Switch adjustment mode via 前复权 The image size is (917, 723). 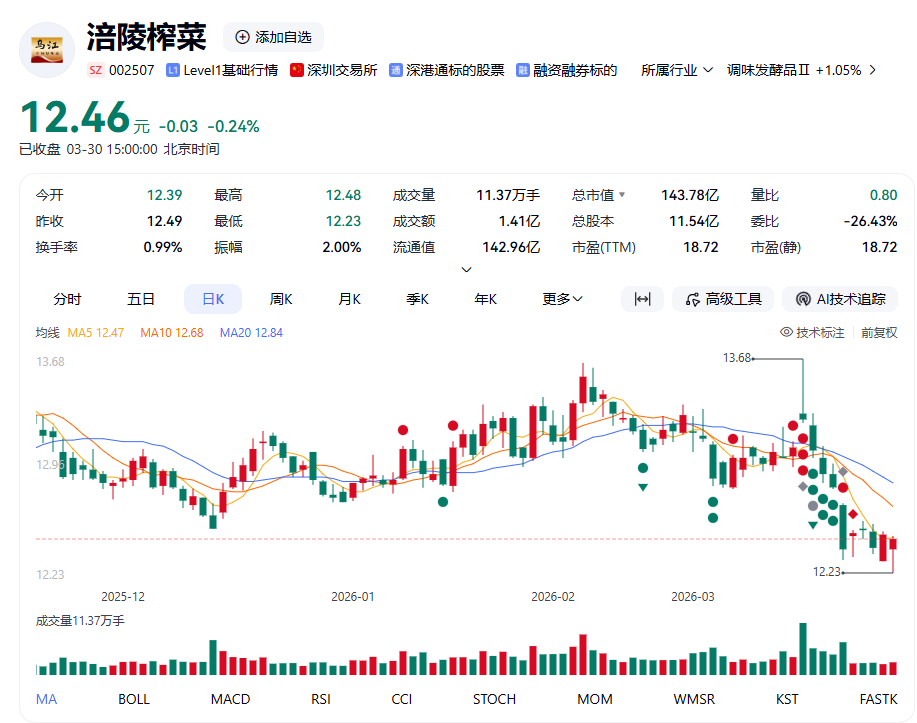tap(879, 333)
